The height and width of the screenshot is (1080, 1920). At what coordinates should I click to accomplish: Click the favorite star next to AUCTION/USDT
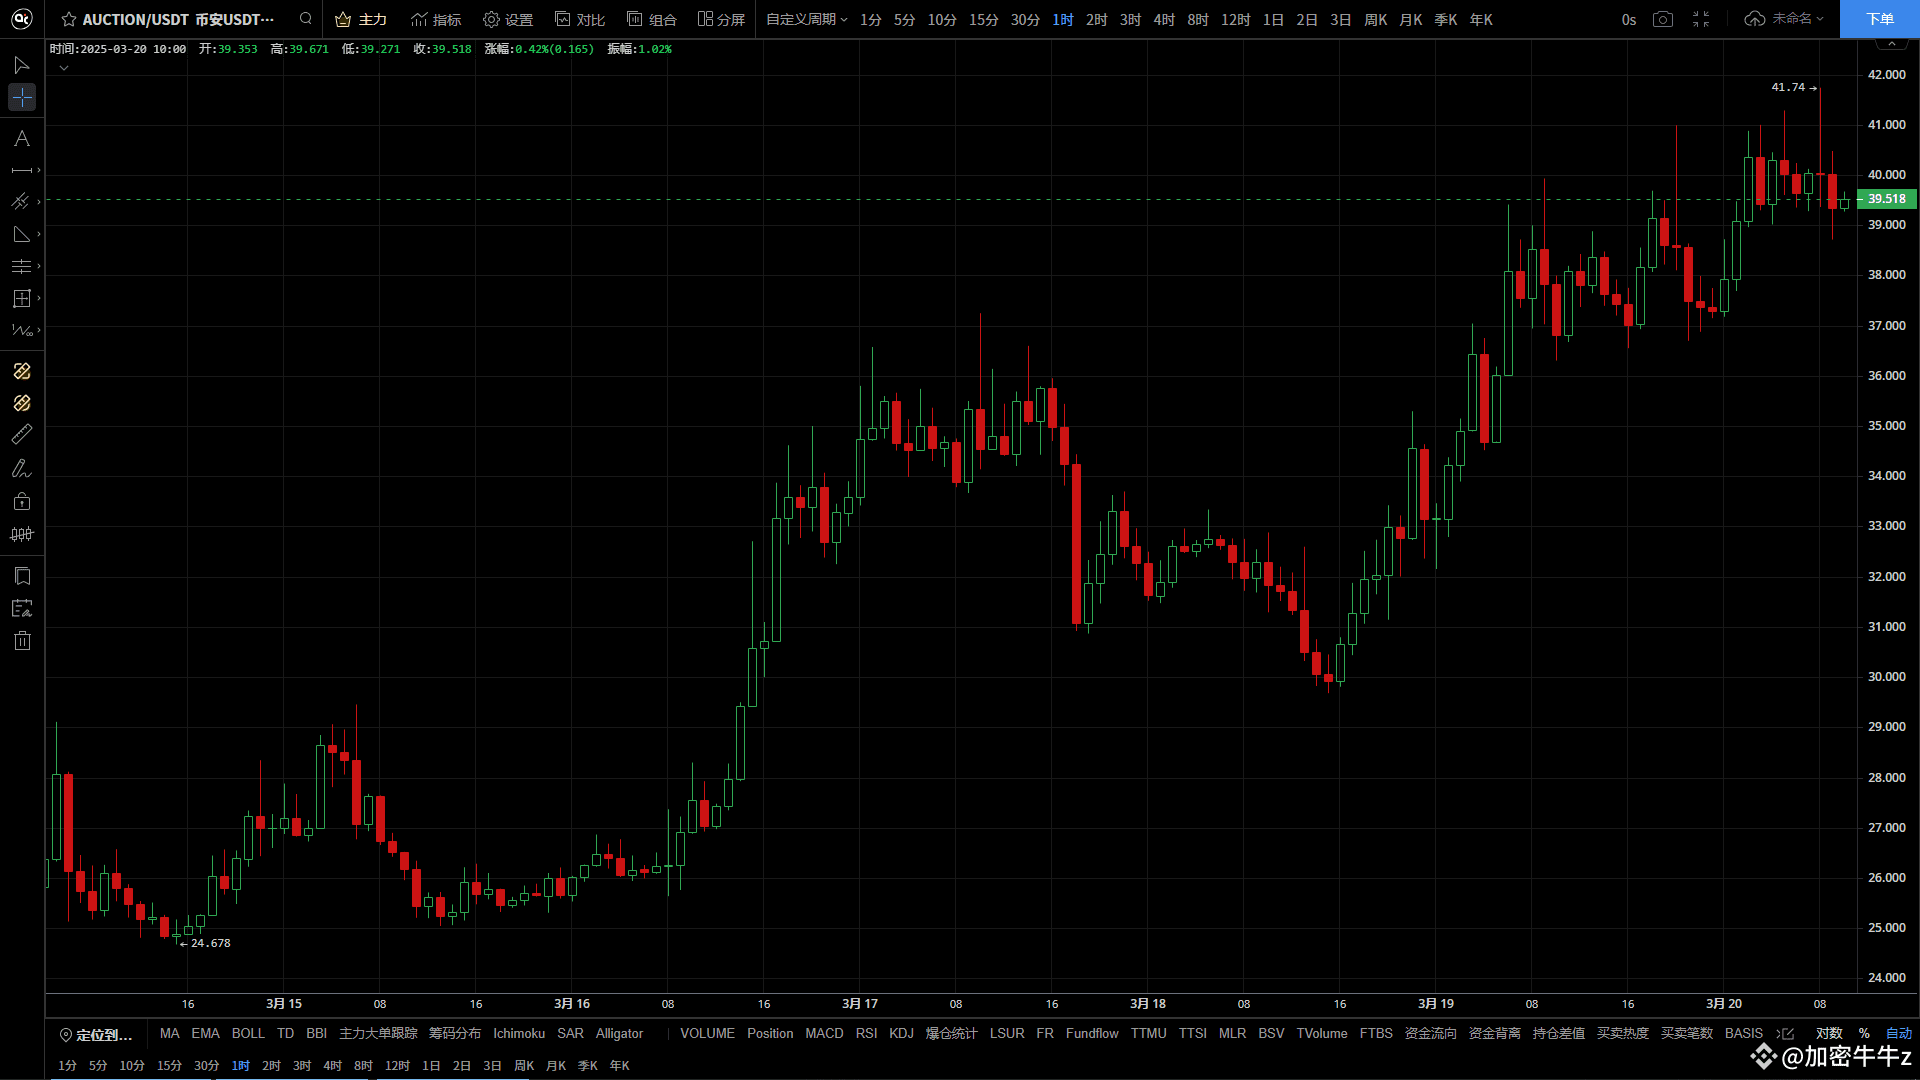click(x=68, y=19)
